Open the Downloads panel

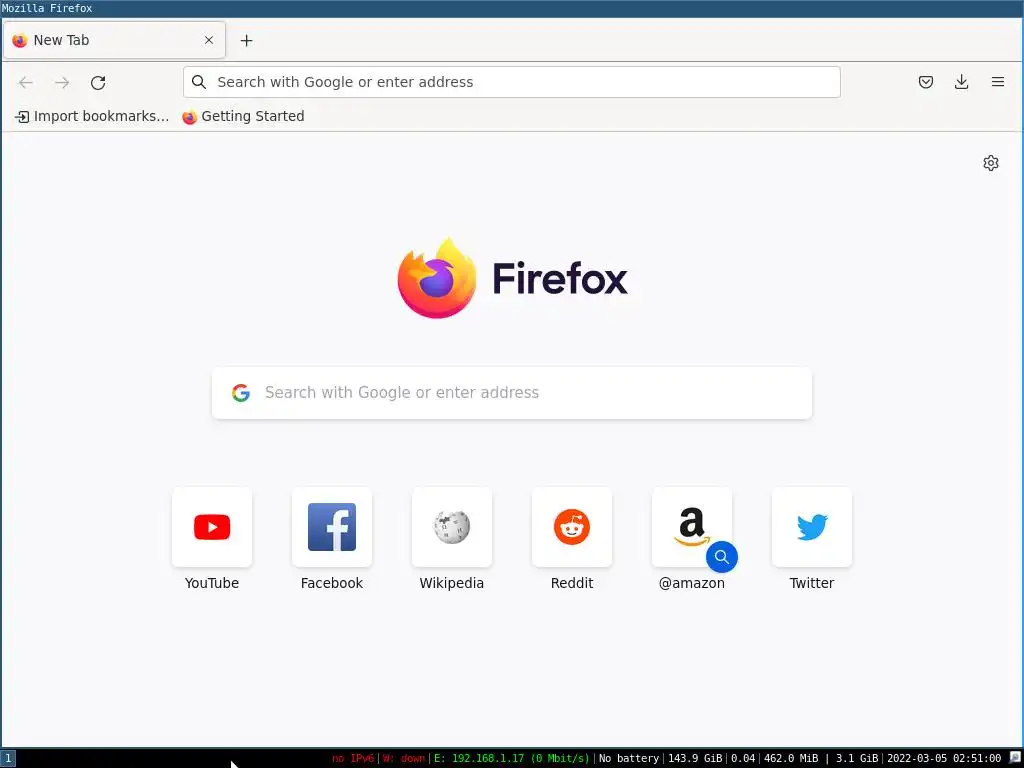pos(961,82)
